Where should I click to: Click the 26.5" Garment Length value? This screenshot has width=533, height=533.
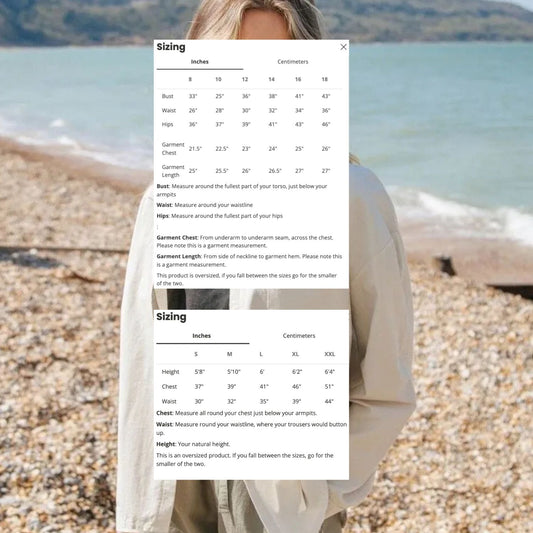pyautogui.click(x=275, y=171)
